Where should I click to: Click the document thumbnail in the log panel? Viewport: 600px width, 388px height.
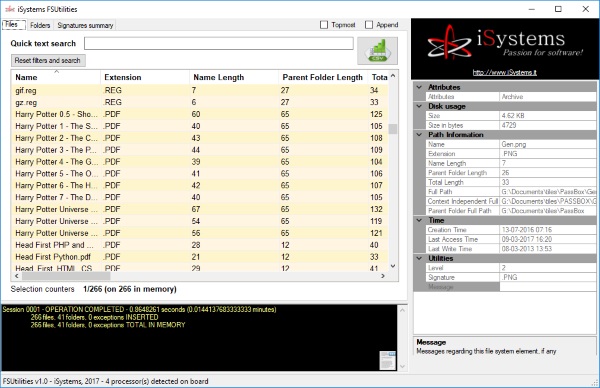[x=387, y=360]
